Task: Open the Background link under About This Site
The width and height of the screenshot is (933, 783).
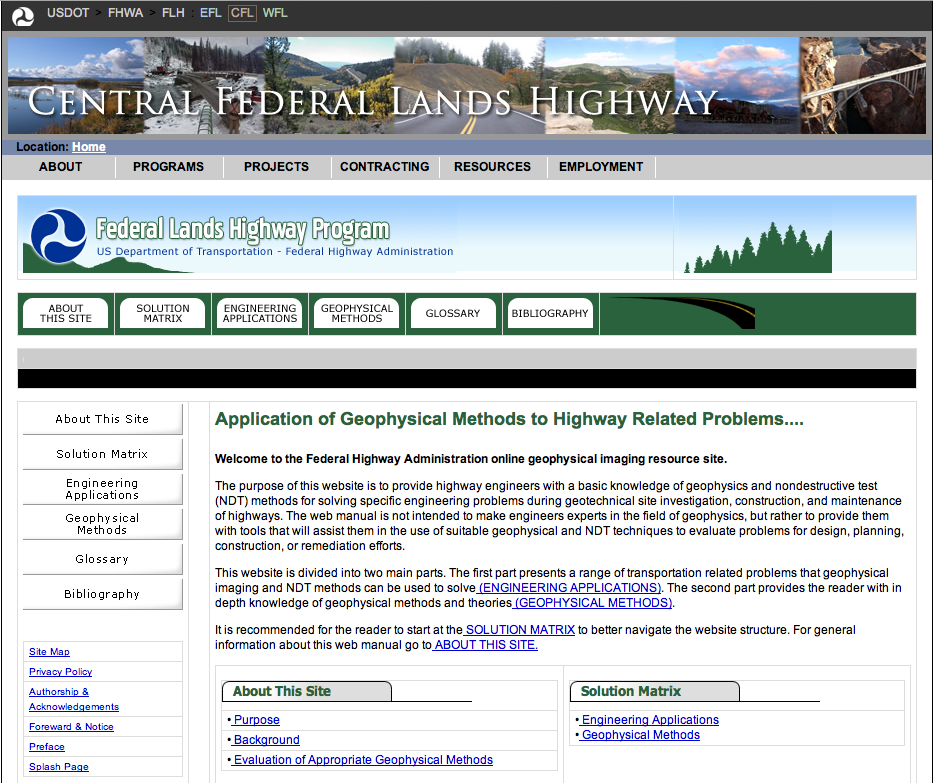Action: pos(267,740)
